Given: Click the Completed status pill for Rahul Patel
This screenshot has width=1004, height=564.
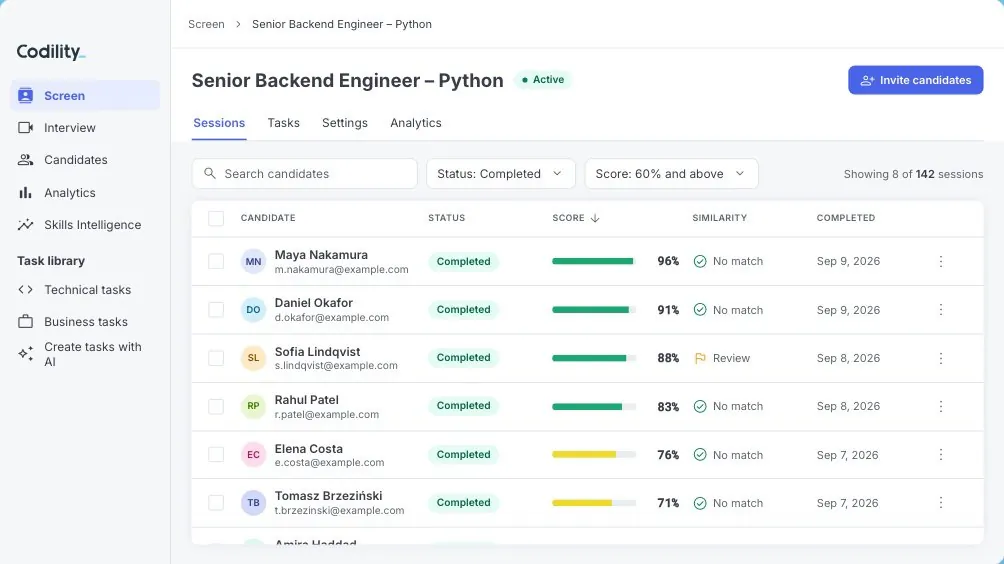Looking at the screenshot, I should 464,406.
